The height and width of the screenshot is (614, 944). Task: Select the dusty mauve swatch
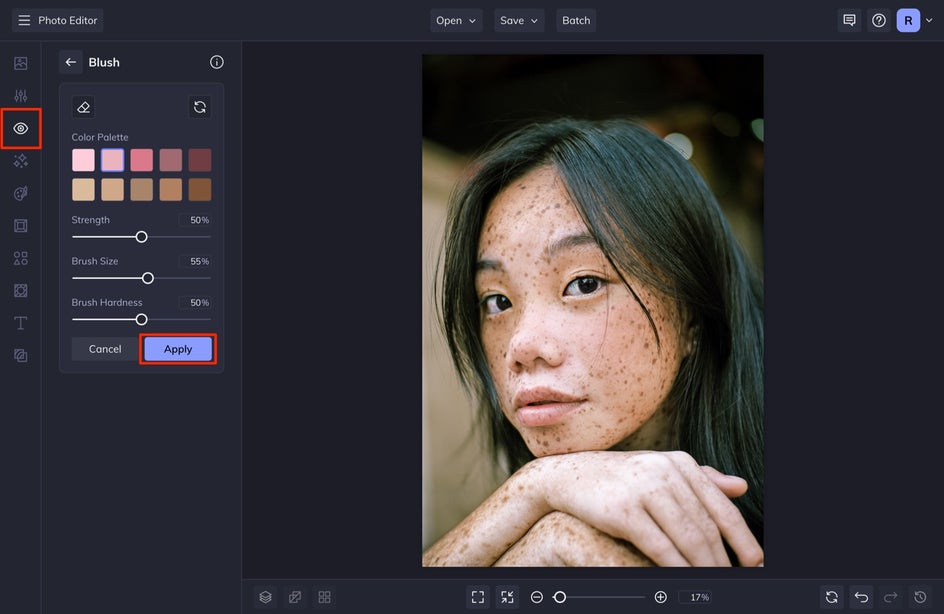point(171,160)
